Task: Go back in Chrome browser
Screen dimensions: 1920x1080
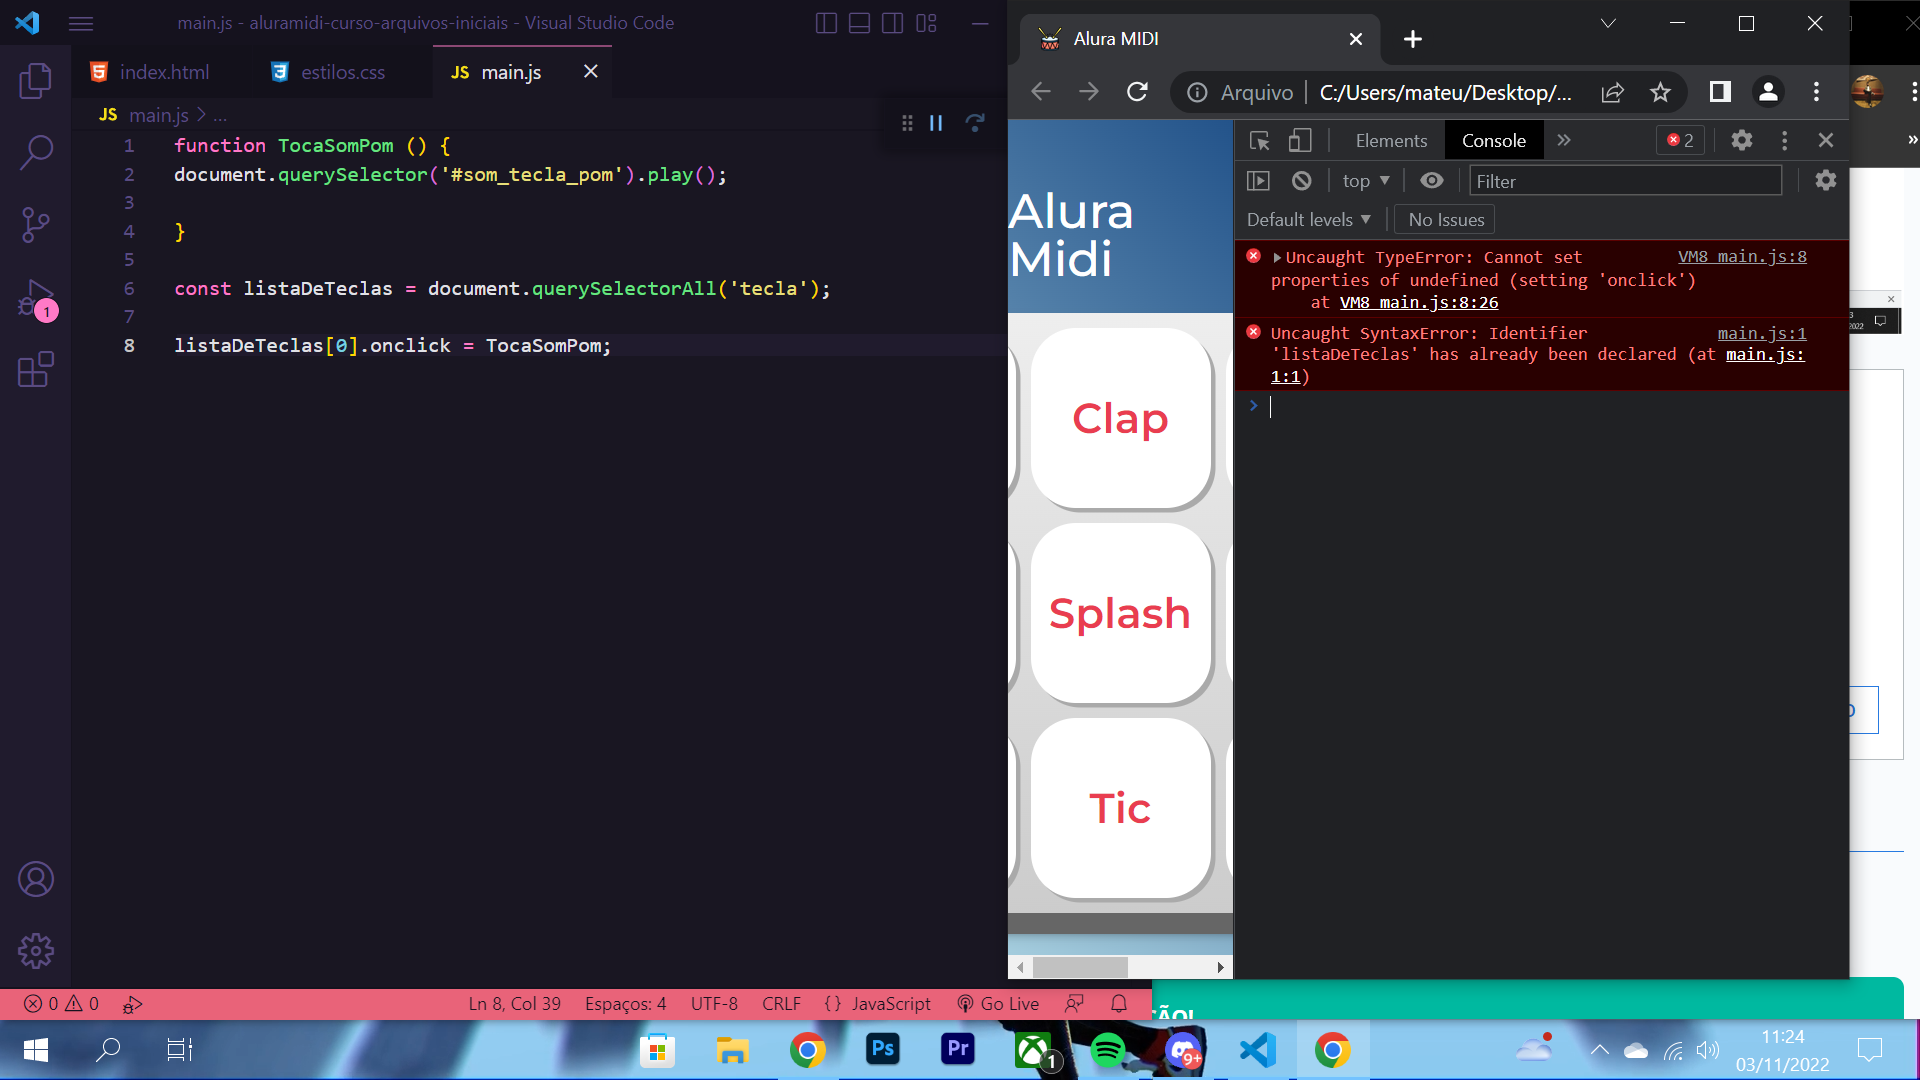Action: [x=1041, y=92]
